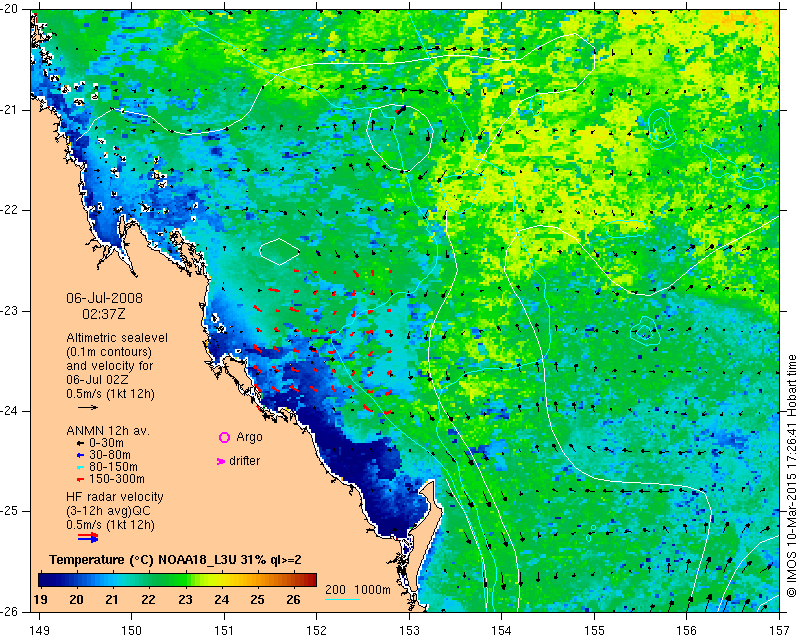Click the 'ANMN 12h av.' legend heading
This screenshot has height=640, width=800.
[108, 431]
